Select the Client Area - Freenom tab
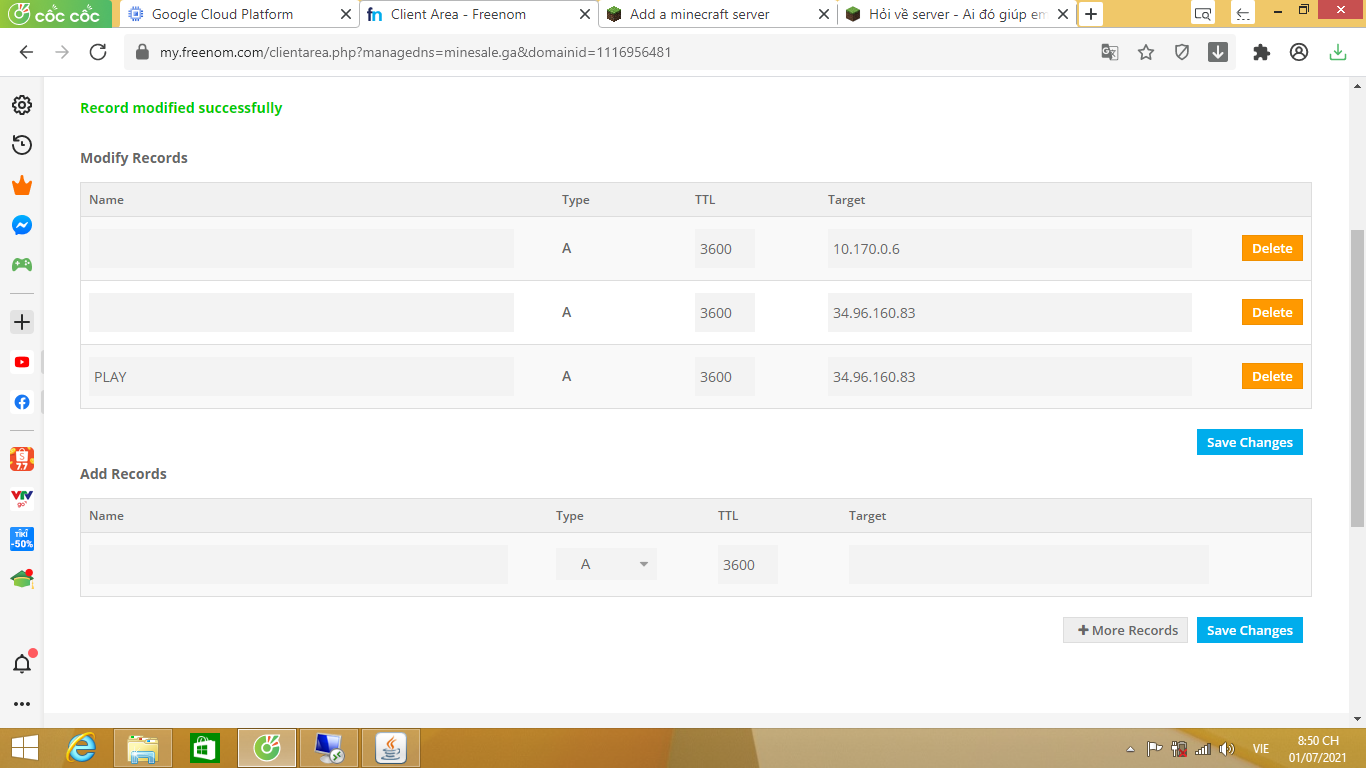Screen dimensions: 1366x768 pos(458,14)
